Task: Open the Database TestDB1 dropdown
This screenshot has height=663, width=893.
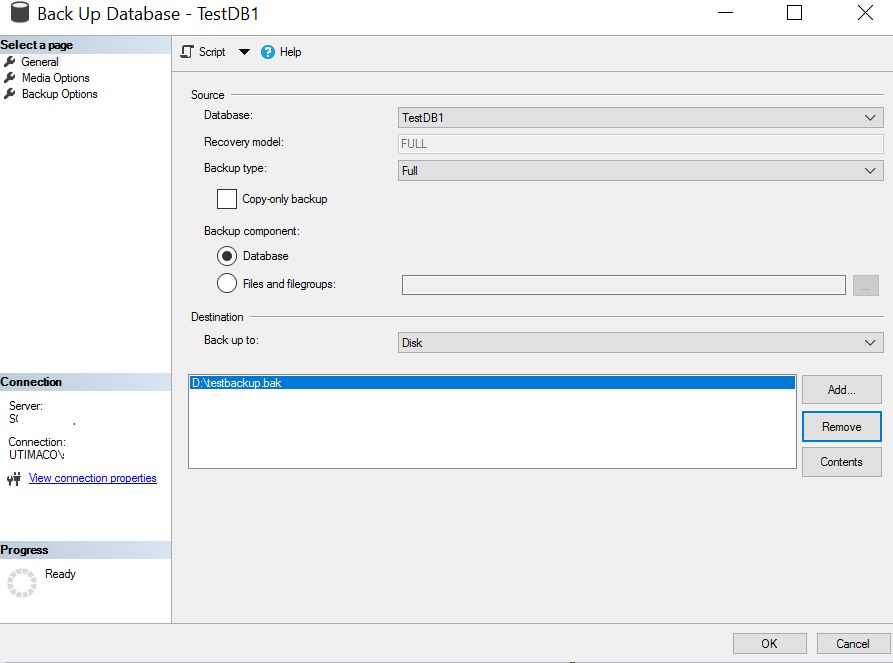Action: 641,118
